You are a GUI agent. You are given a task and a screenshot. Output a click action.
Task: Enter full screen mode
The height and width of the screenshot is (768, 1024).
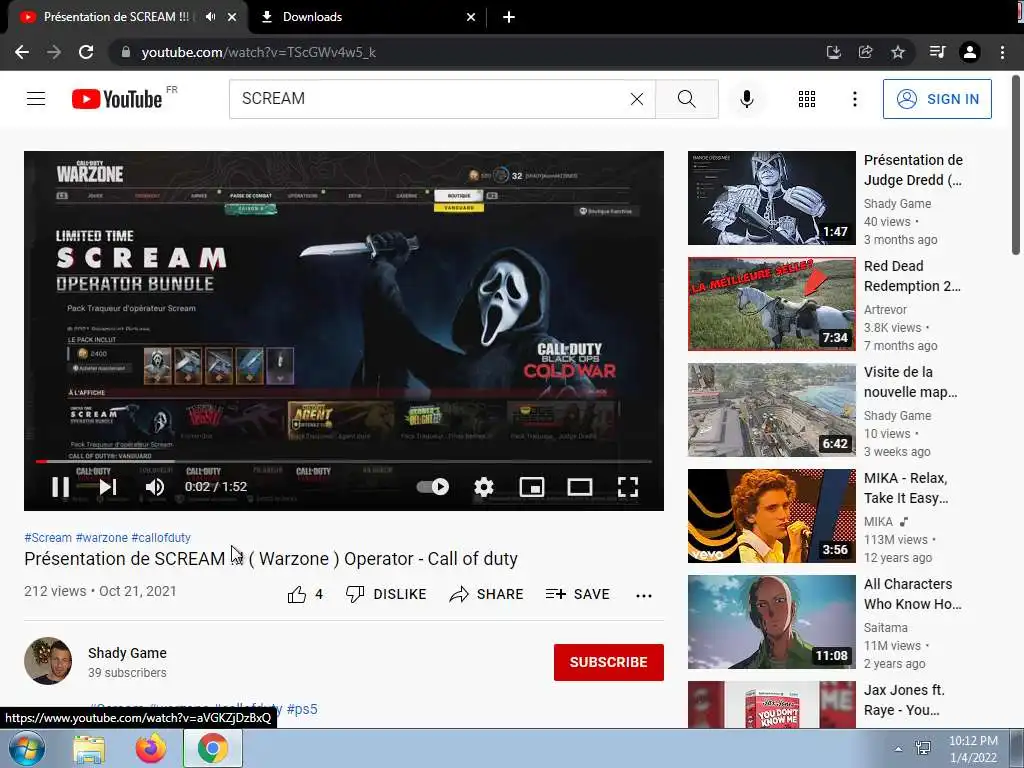[x=628, y=487]
